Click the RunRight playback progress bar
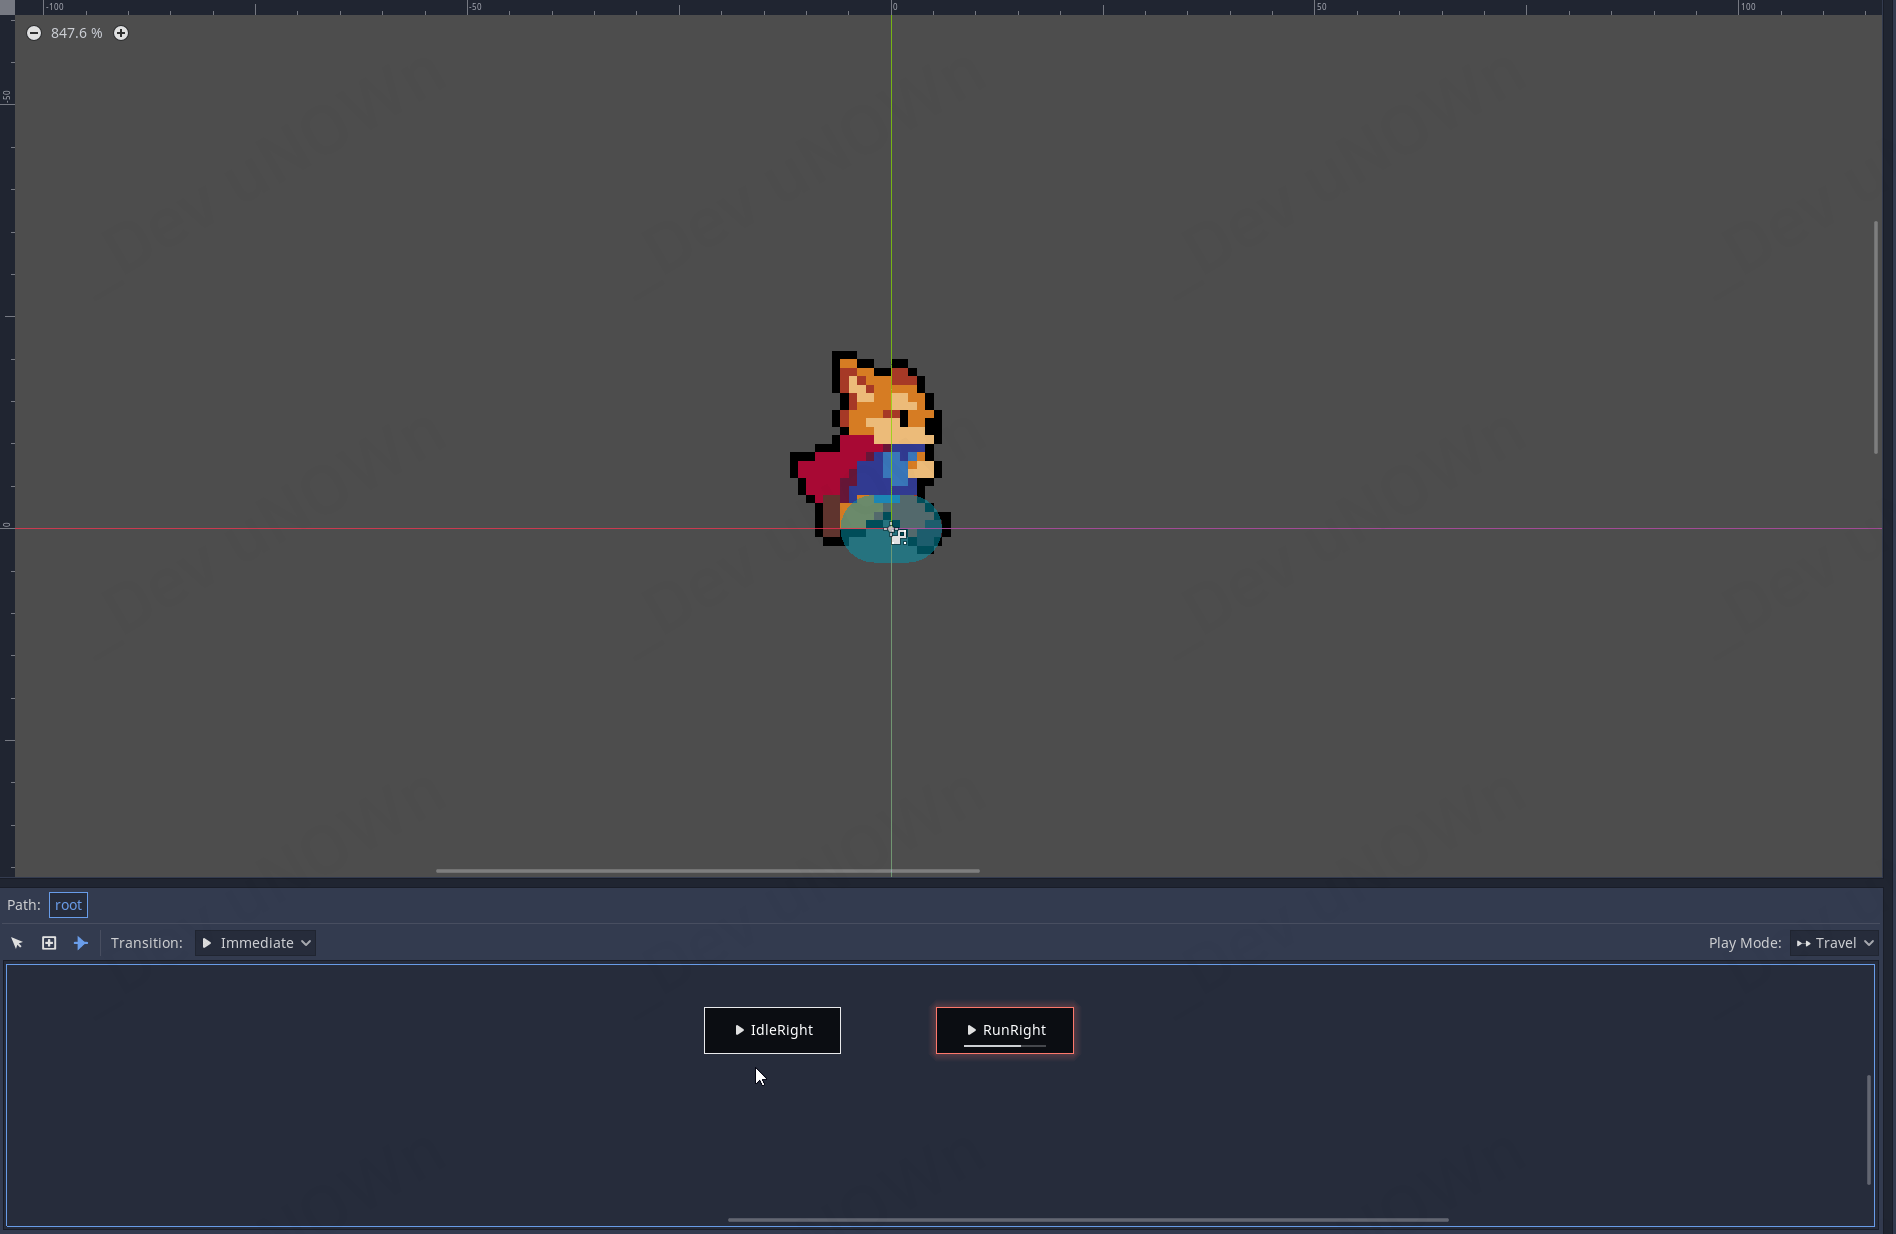The height and width of the screenshot is (1234, 1896). point(1005,1046)
